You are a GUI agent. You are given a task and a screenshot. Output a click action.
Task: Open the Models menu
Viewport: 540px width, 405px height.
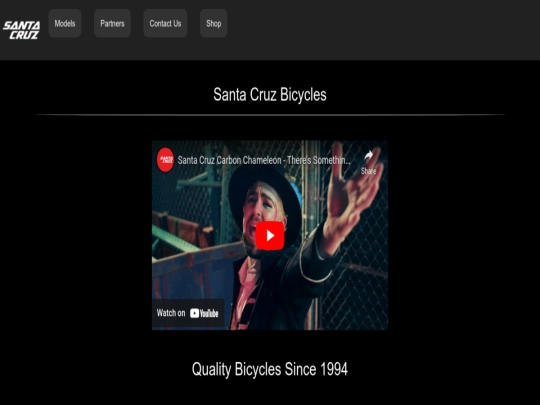65,23
